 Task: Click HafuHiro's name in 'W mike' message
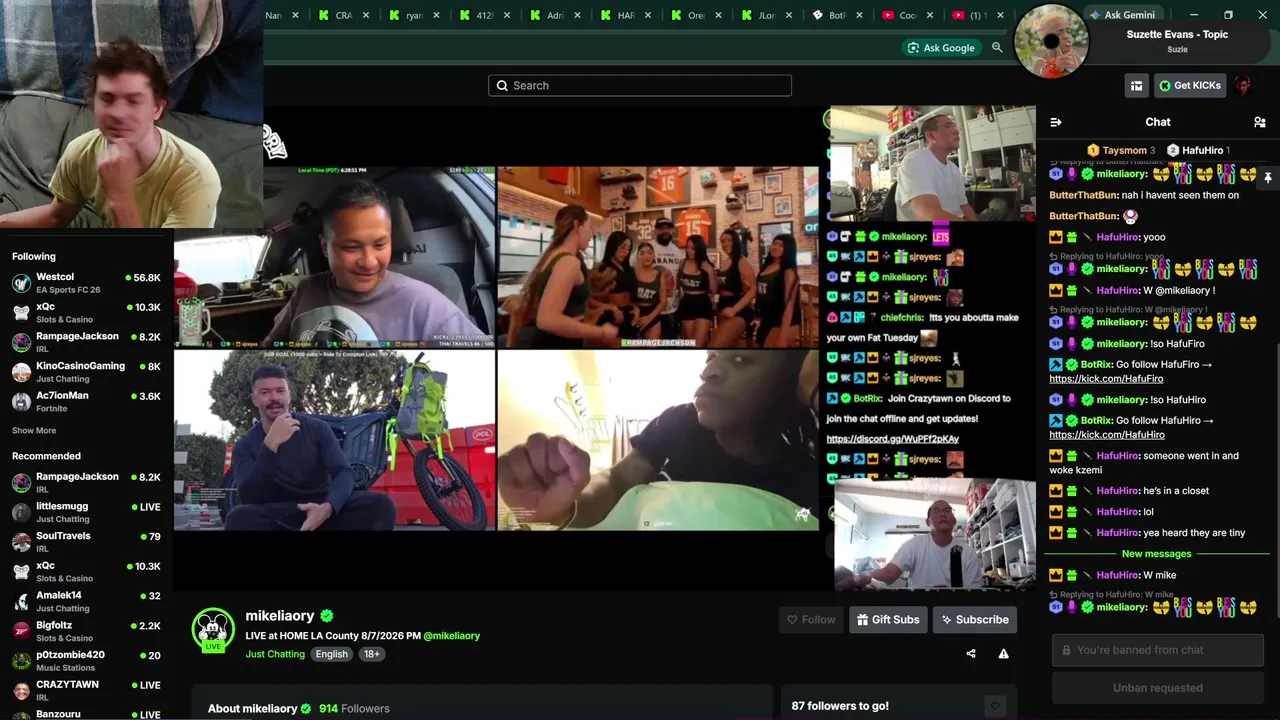(1118, 575)
